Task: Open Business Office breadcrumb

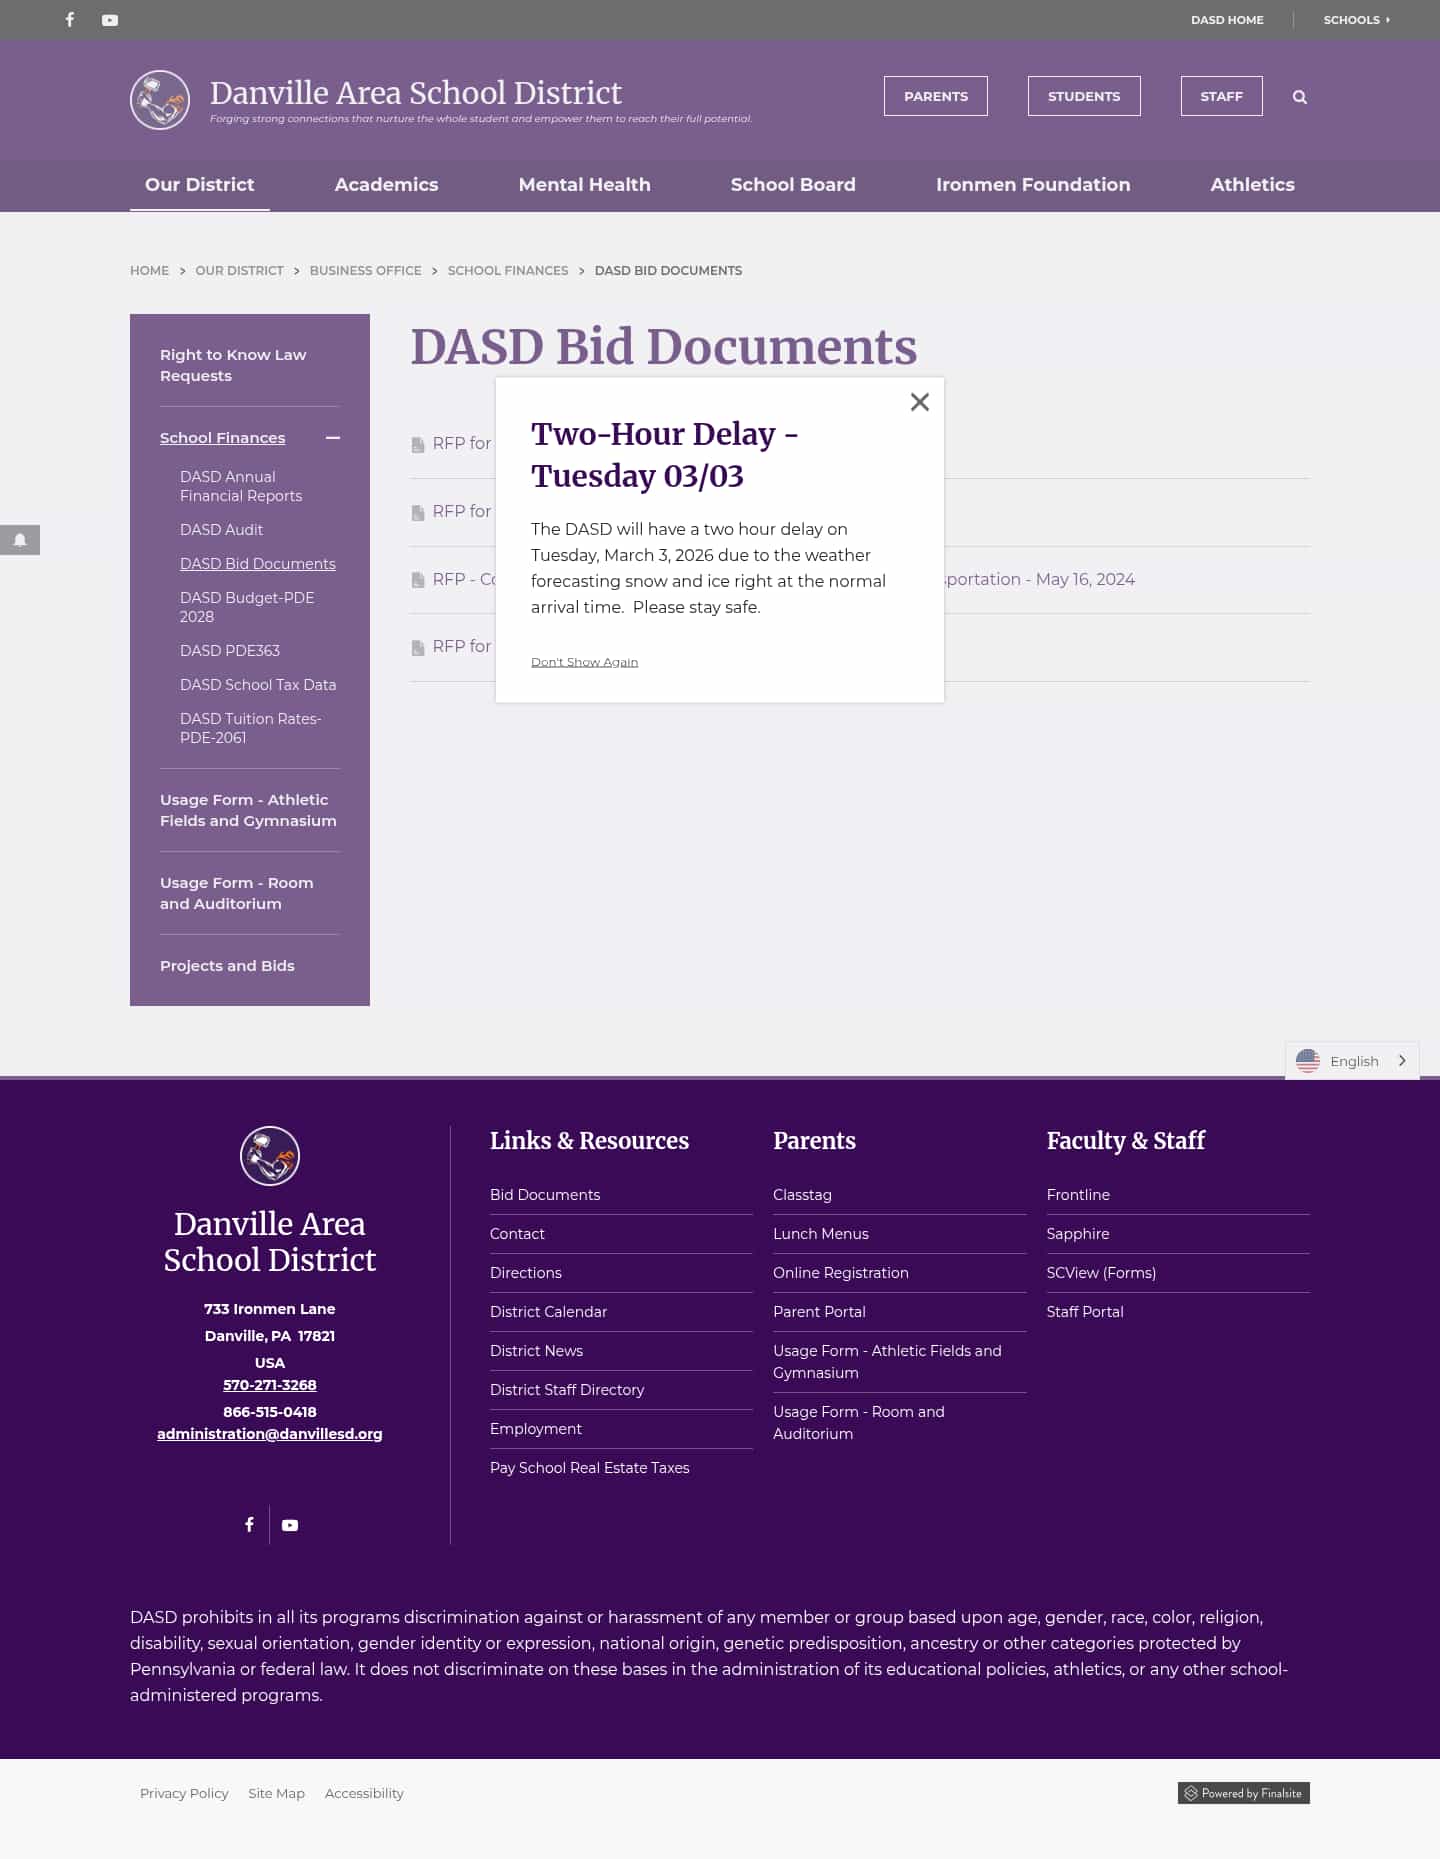Action: point(365,271)
